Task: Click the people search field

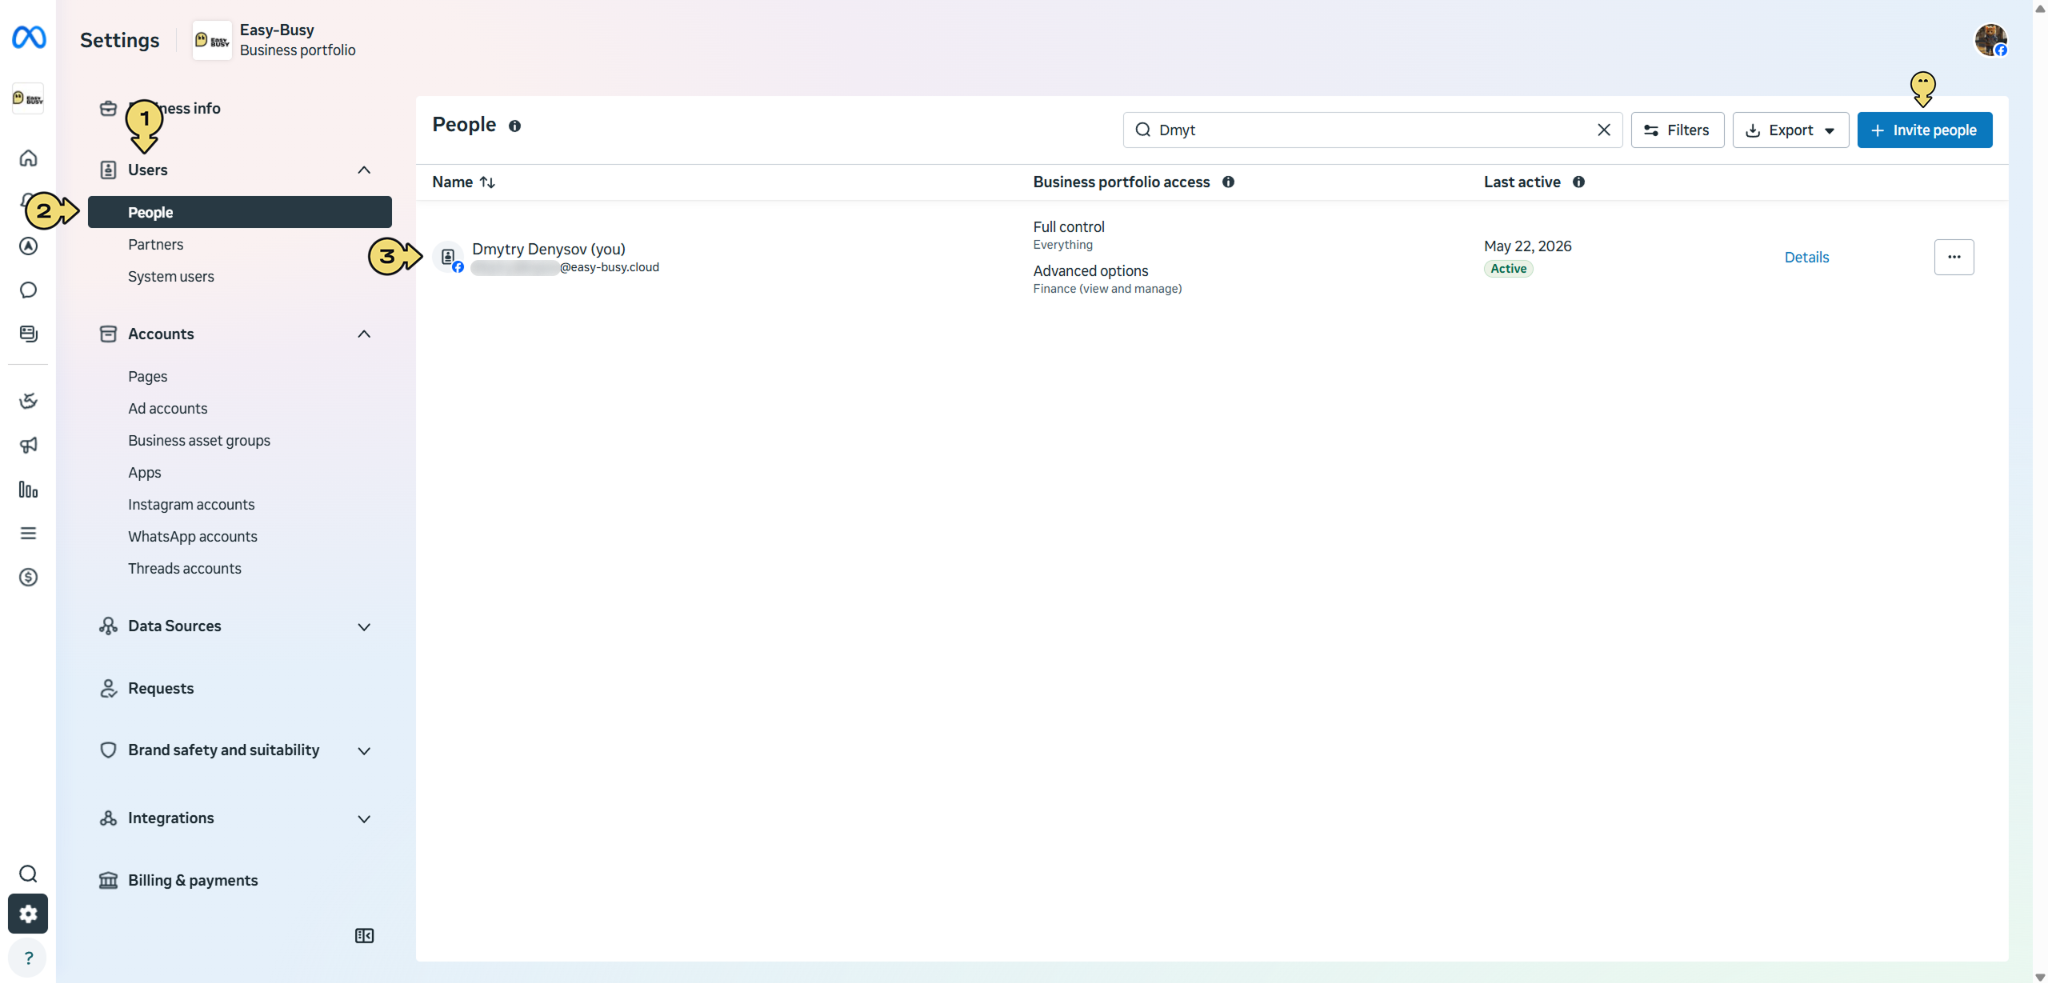Action: point(1372,130)
